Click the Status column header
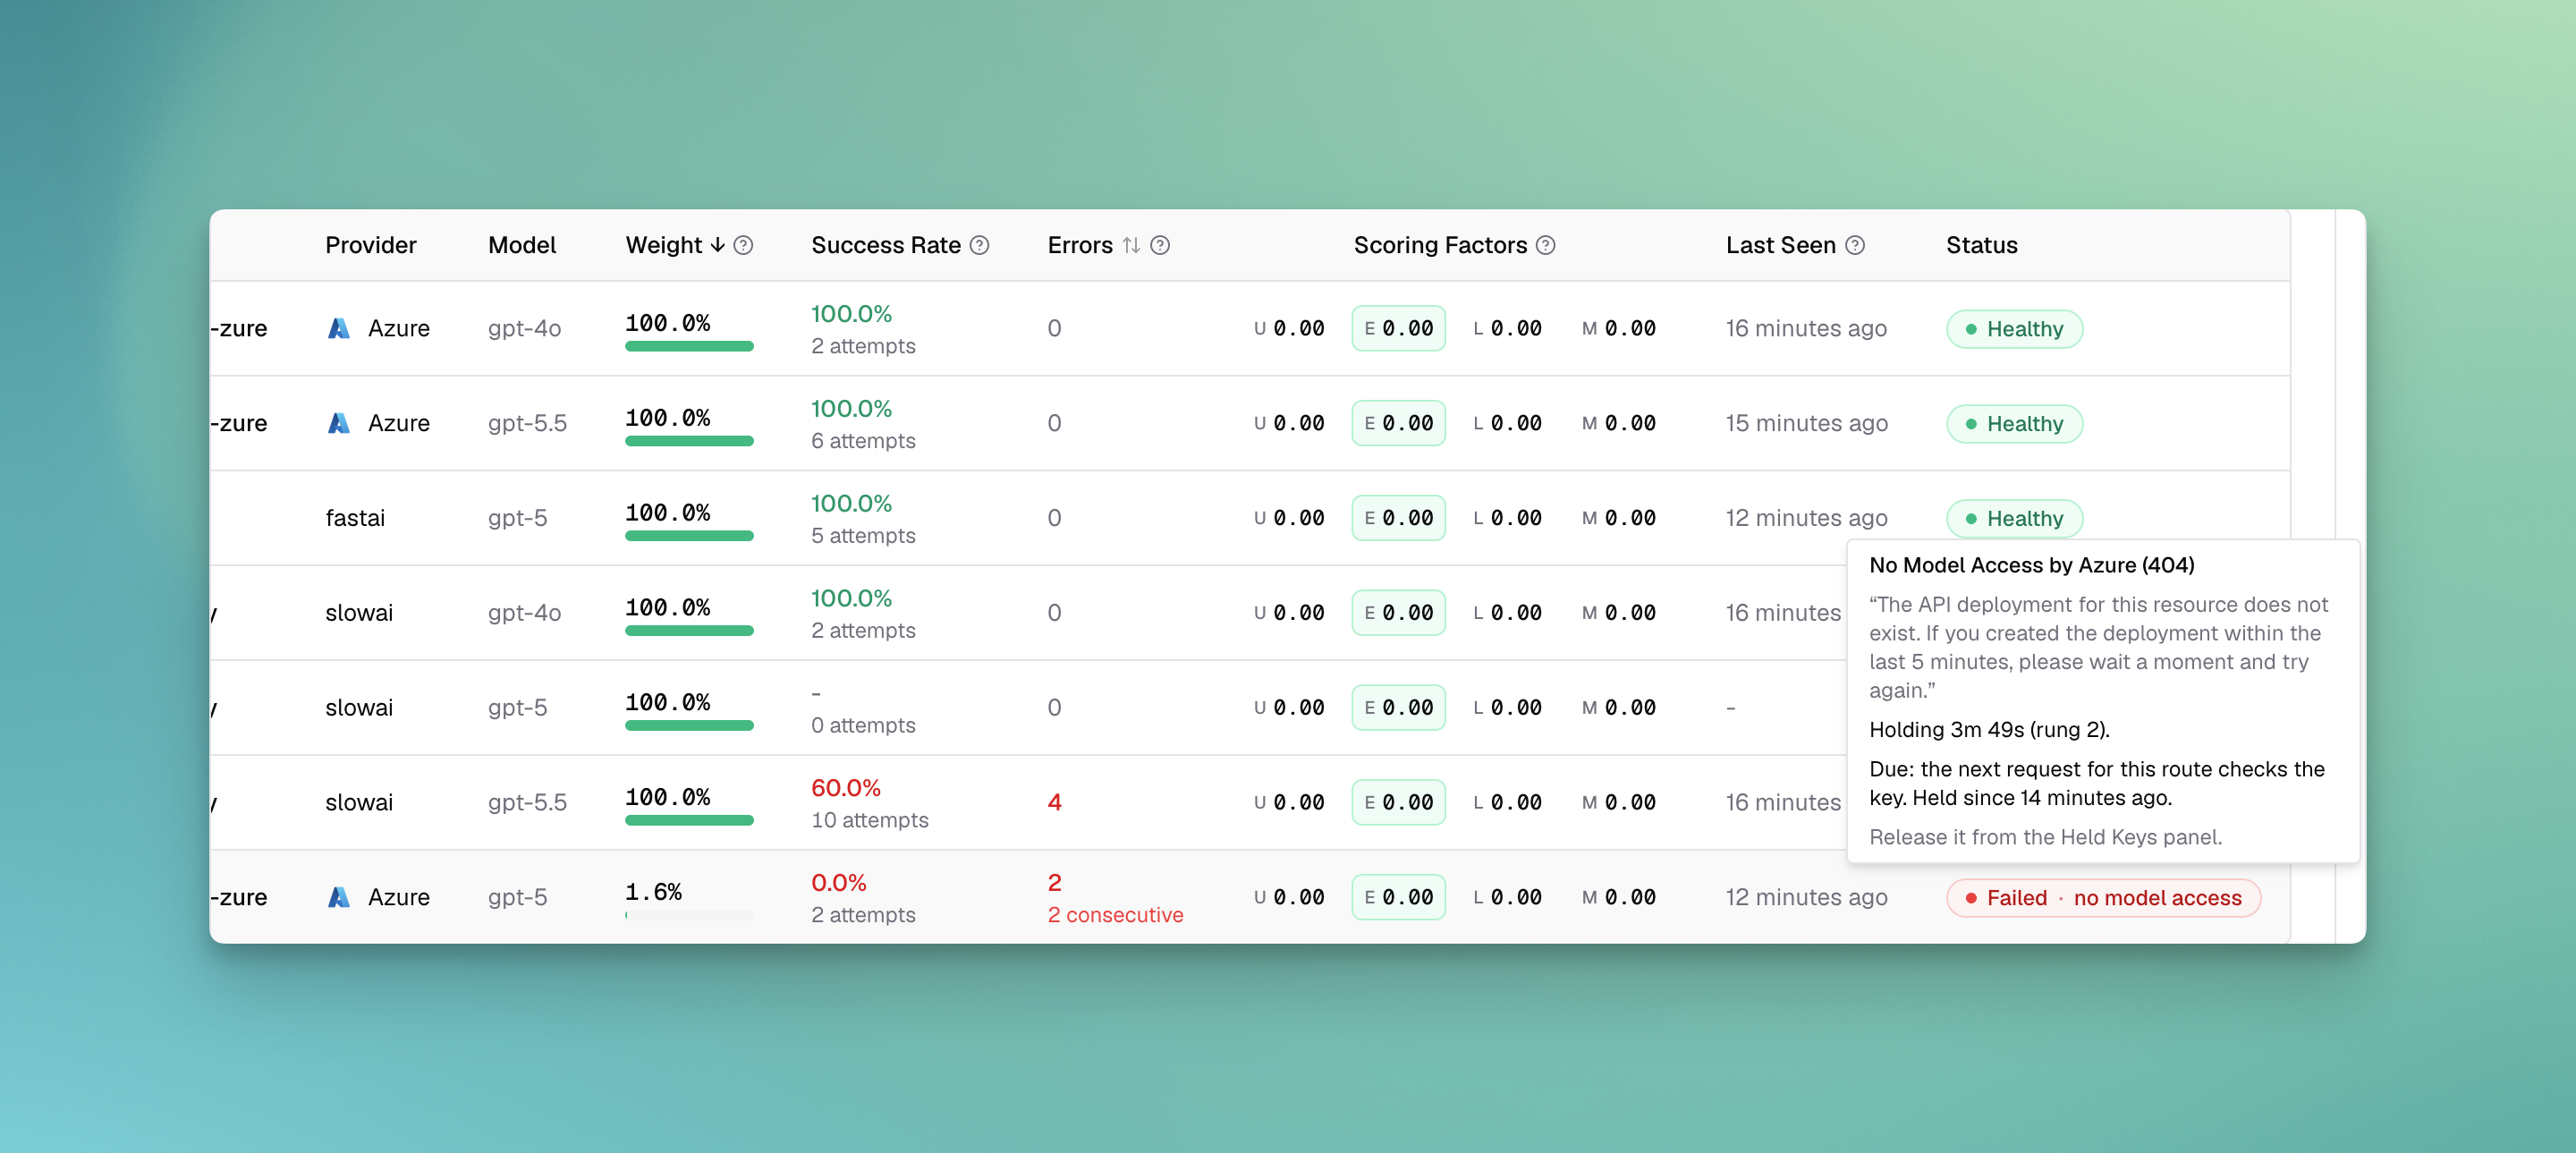 [1981, 245]
